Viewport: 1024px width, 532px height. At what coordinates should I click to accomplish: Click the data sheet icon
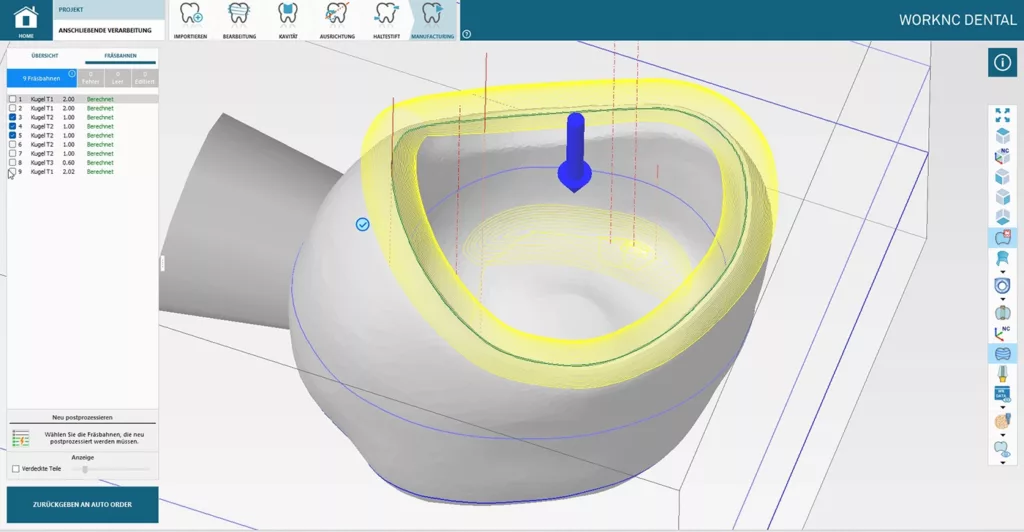[x=1002, y=394]
